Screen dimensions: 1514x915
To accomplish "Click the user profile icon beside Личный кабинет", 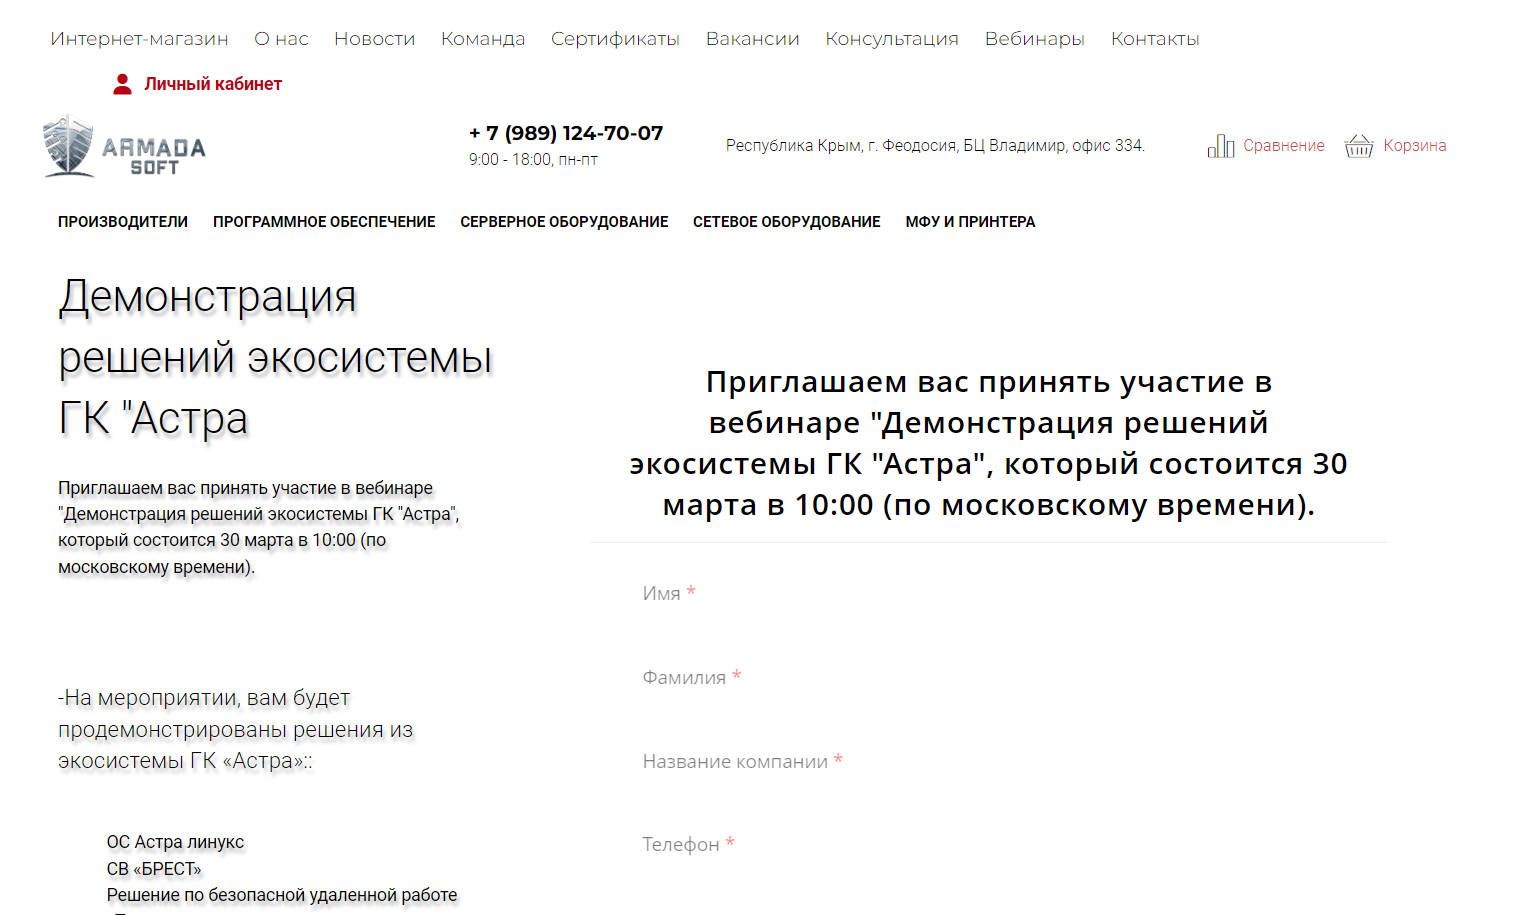I will (x=122, y=84).
